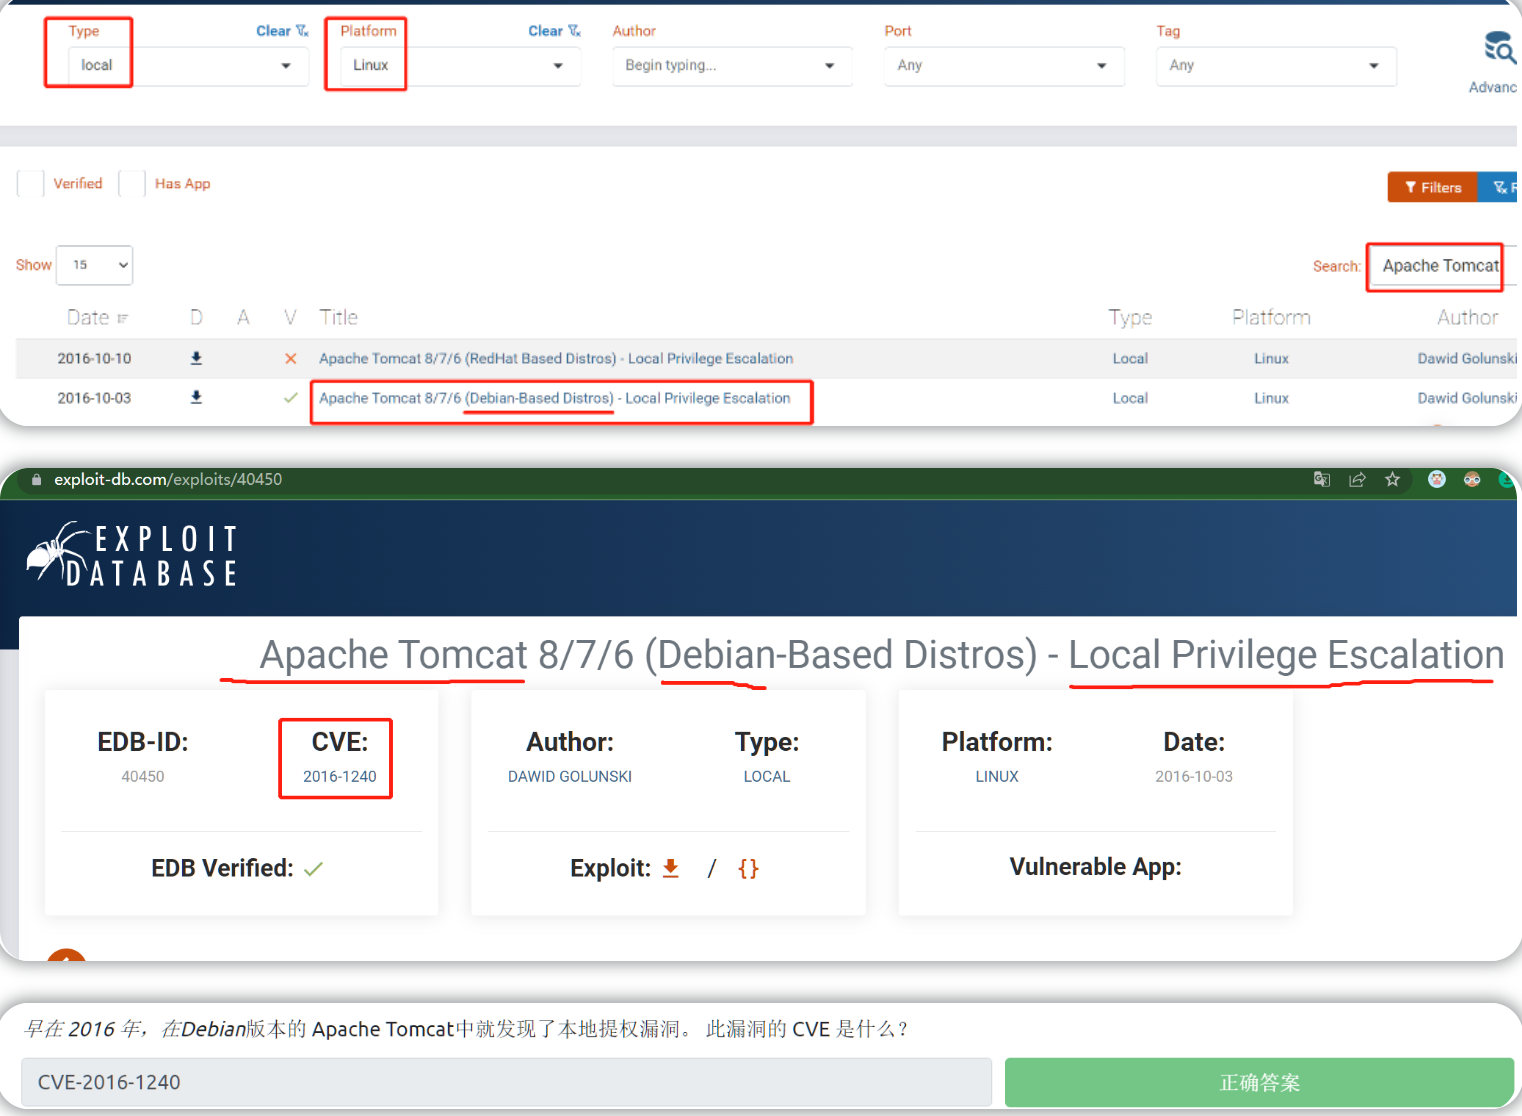Click the page title Apache Tomcat 8/7/6 heading
Screen dimensions: 1522x1116
click(881, 655)
